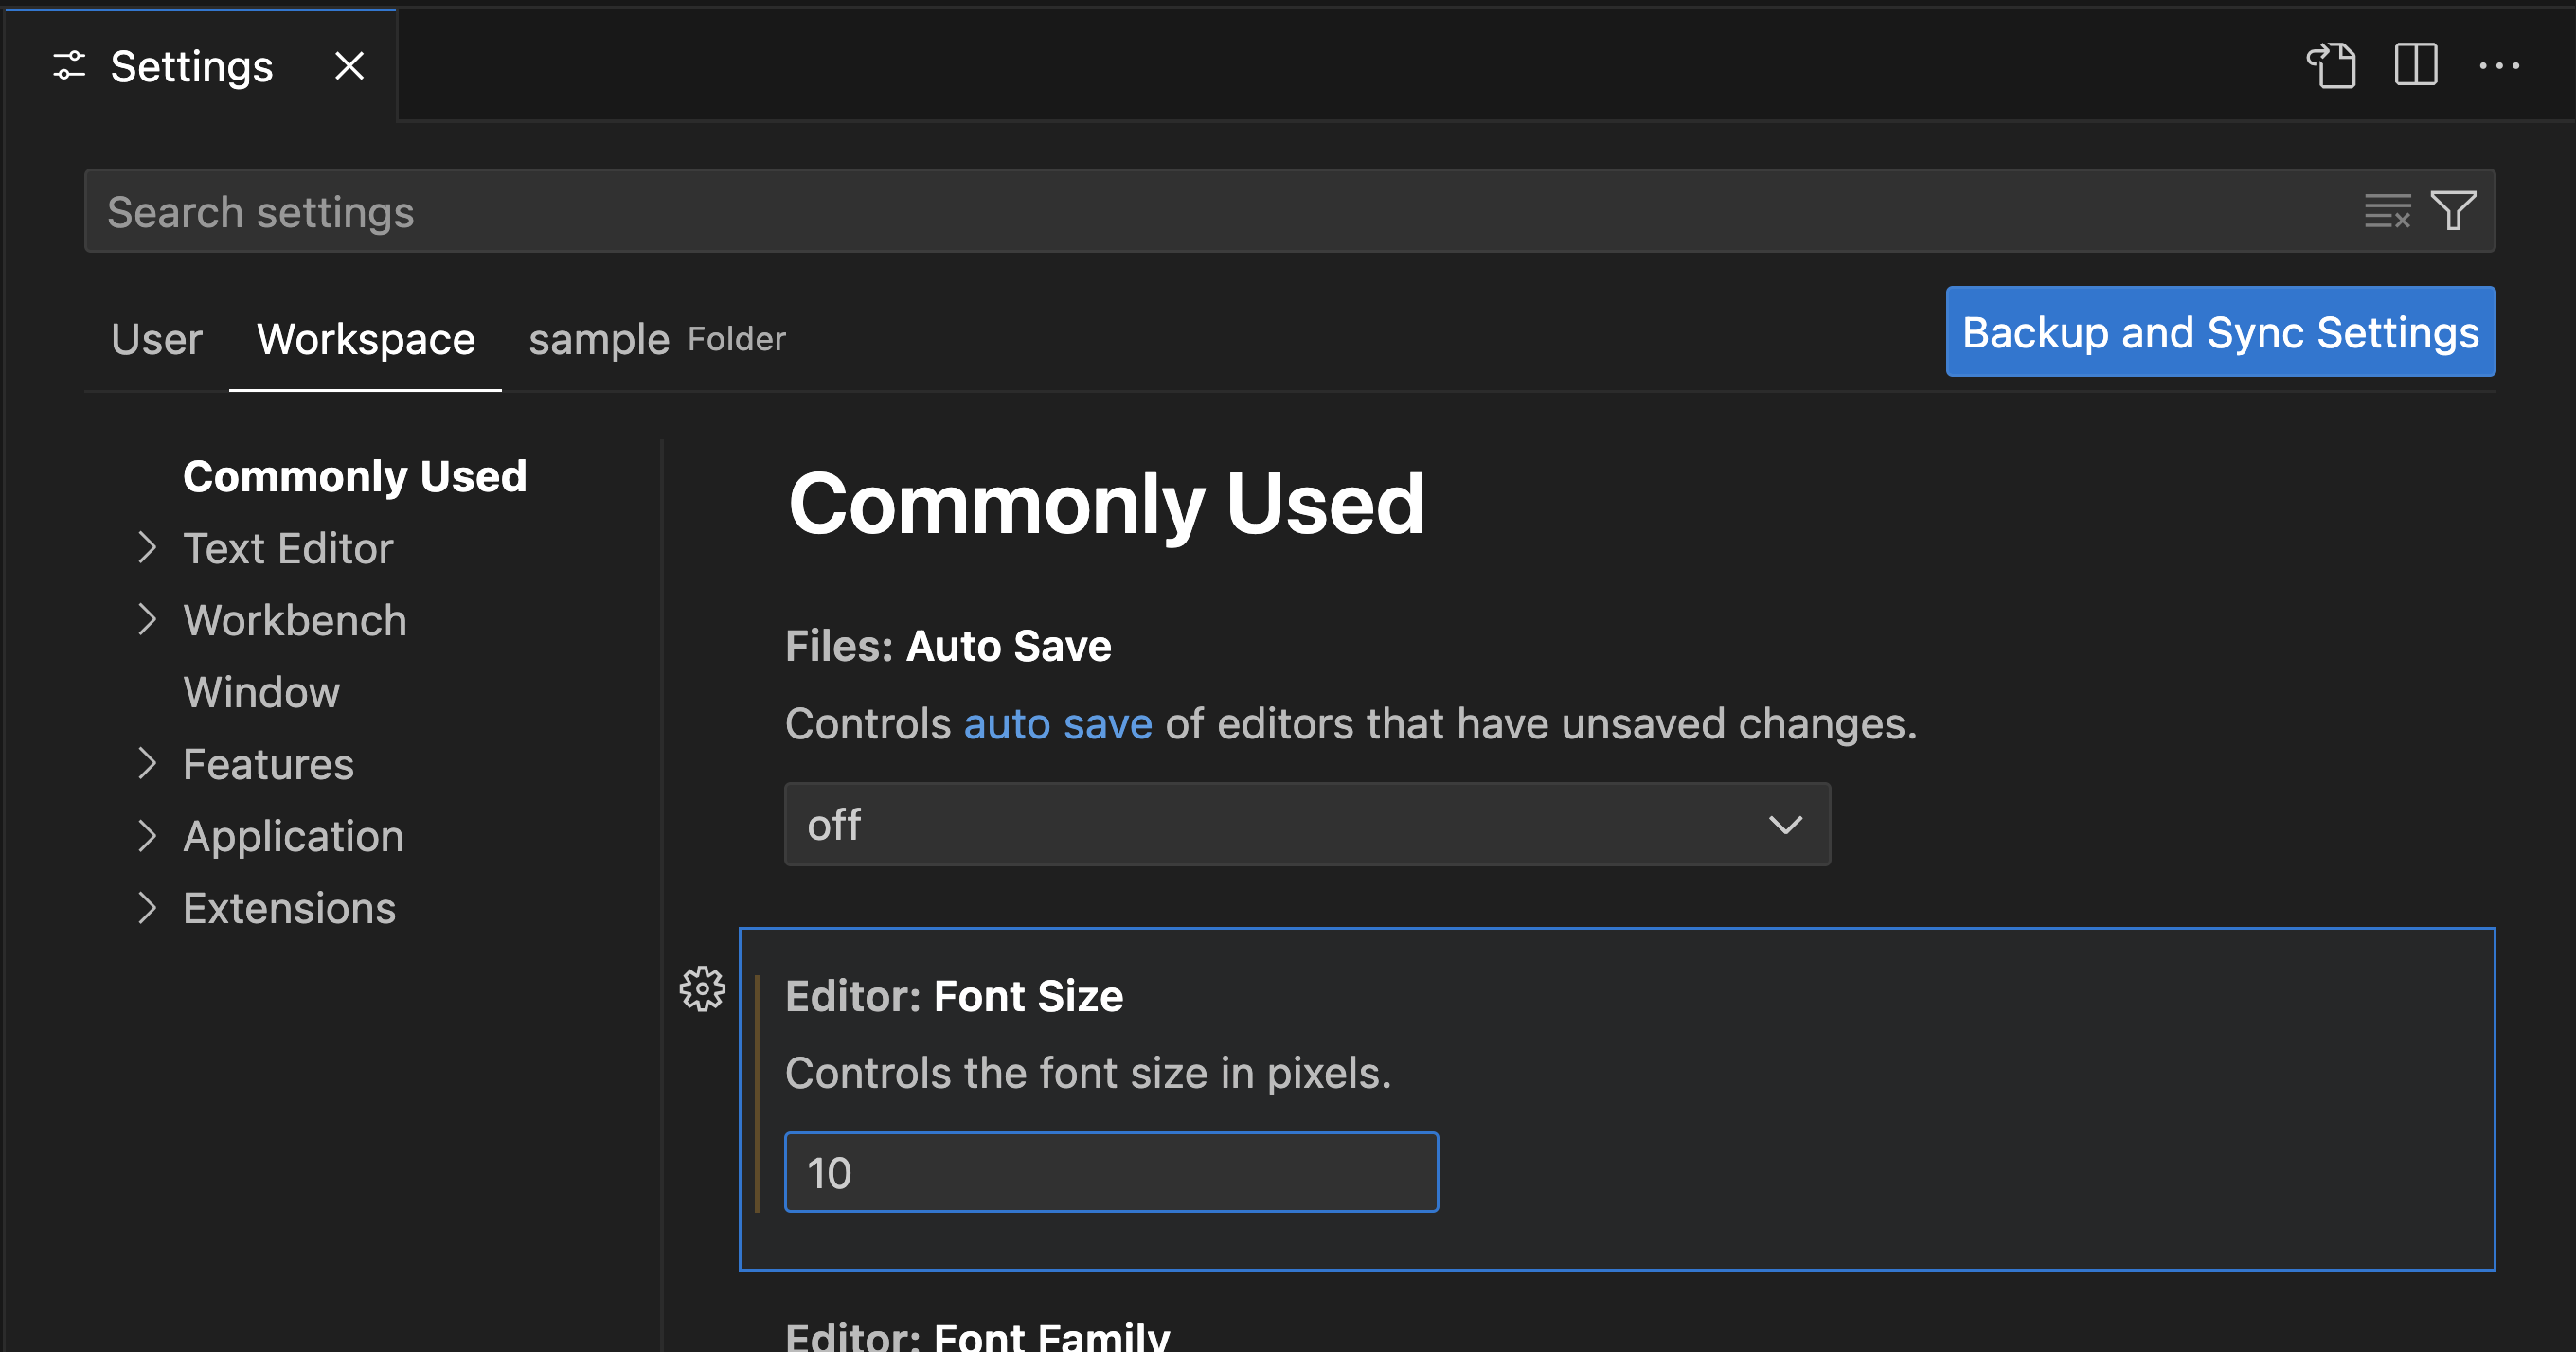The width and height of the screenshot is (2576, 1352).
Task: Select Window in the settings tree
Action: (261, 692)
